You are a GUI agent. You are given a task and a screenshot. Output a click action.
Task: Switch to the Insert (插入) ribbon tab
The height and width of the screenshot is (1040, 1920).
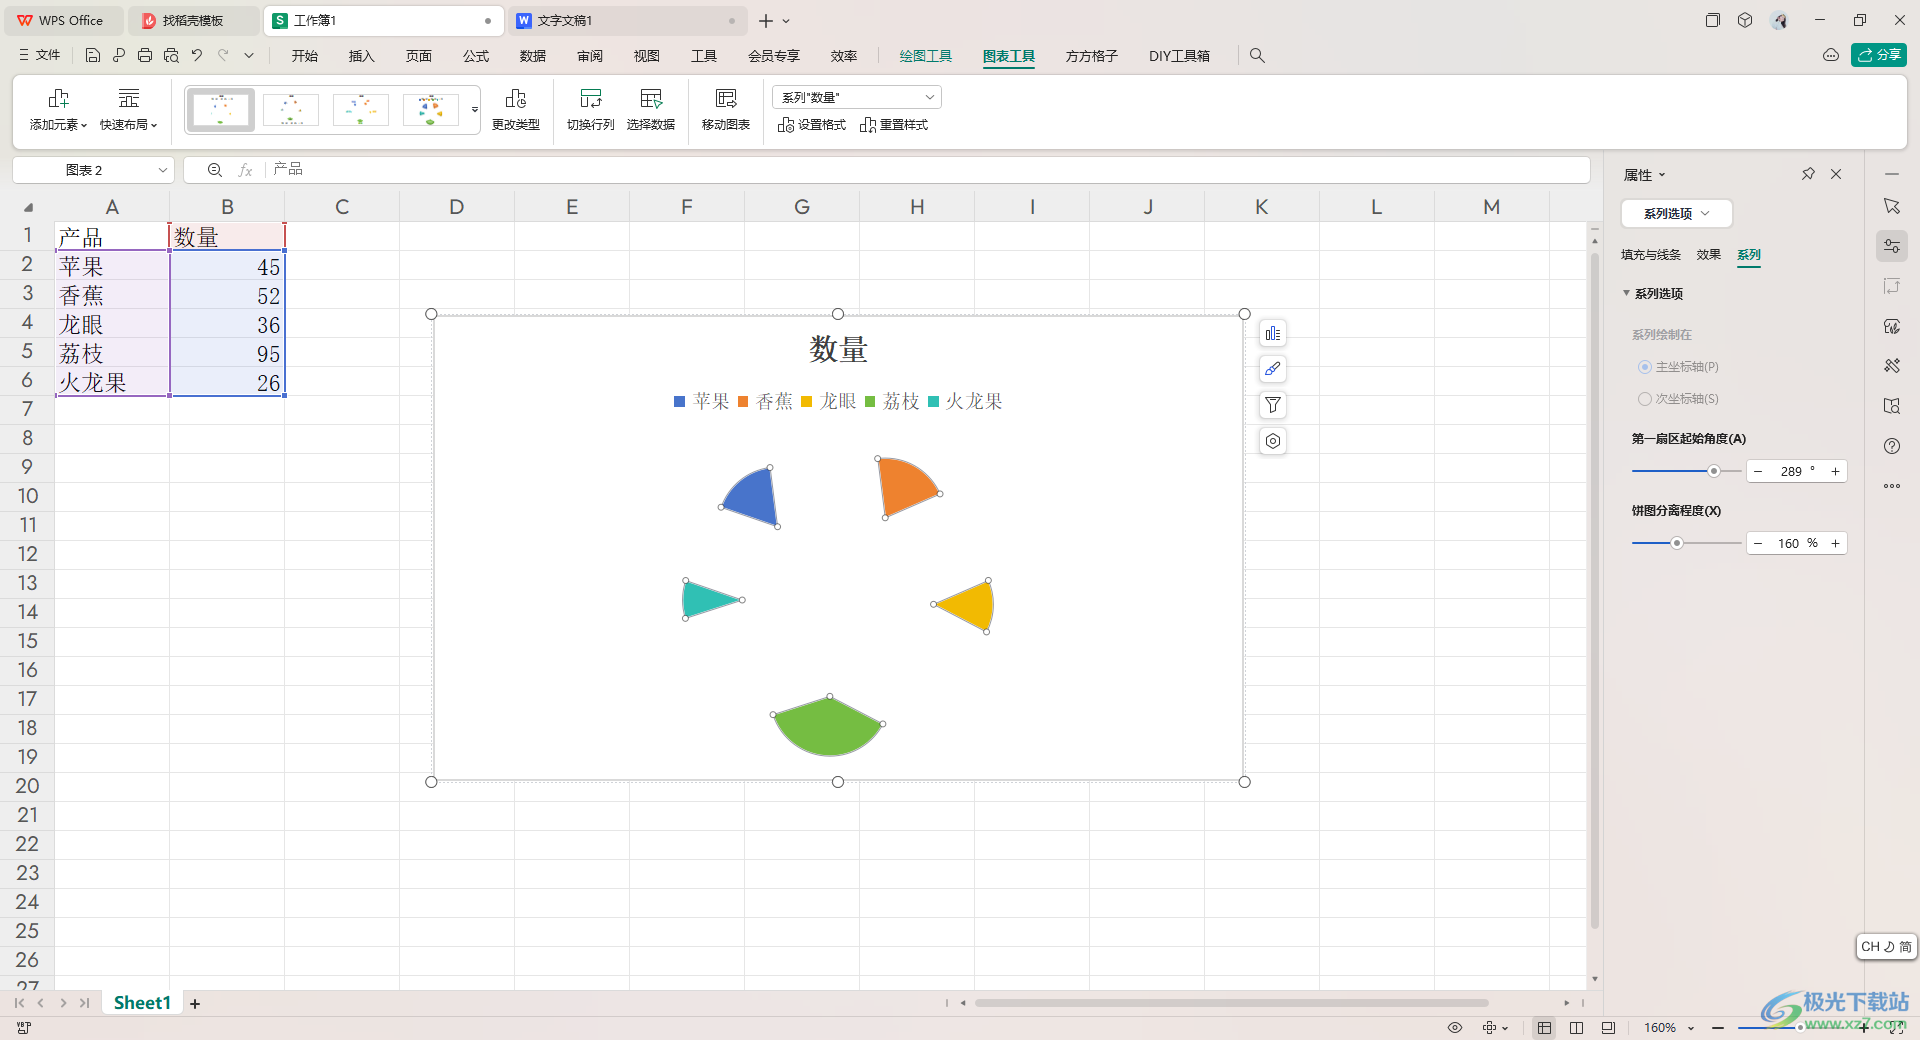[x=361, y=56]
